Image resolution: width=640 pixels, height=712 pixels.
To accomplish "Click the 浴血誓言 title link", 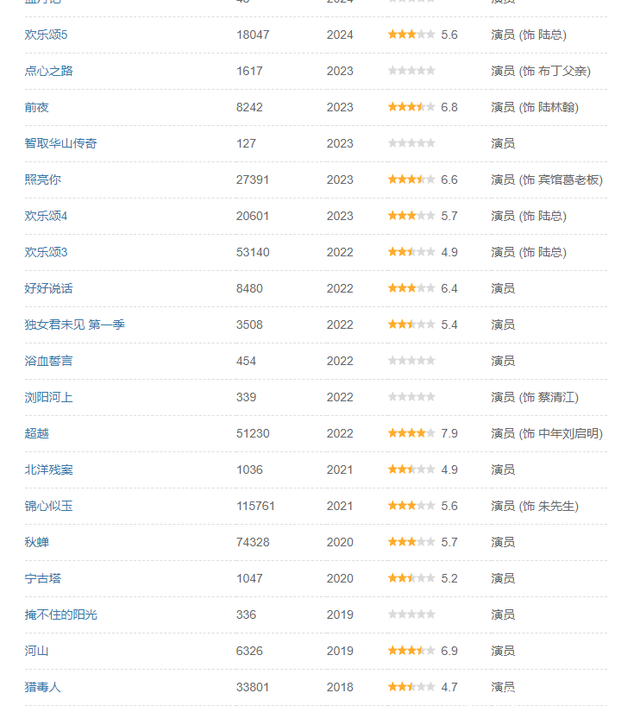I will pos(49,361).
